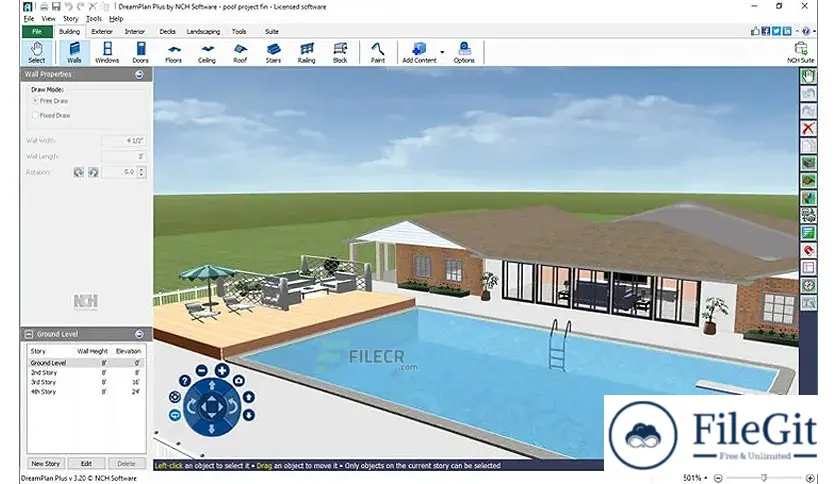This screenshot has width=836, height=484.
Task: Click the camera snapshot navigation button
Action: pyautogui.click(x=239, y=380)
